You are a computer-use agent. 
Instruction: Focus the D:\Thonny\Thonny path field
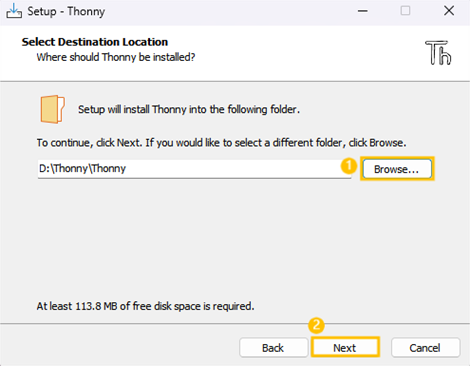[195, 169]
